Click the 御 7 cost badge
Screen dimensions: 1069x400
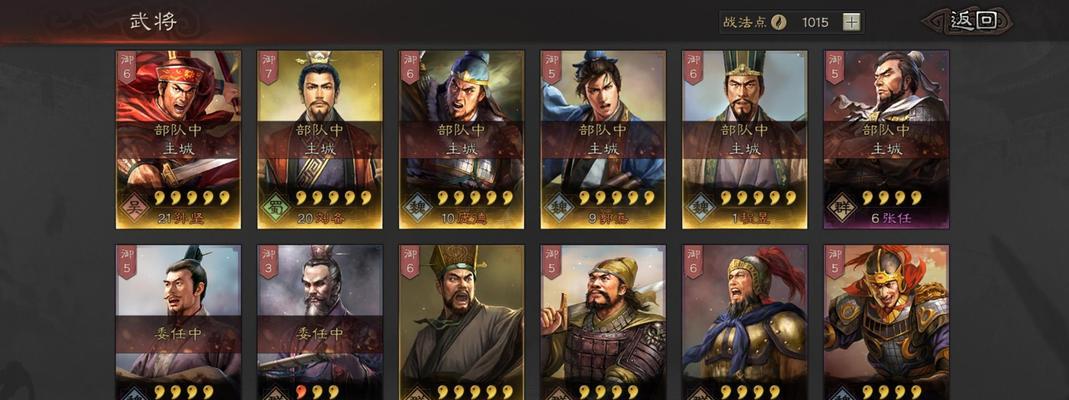[268, 67]
